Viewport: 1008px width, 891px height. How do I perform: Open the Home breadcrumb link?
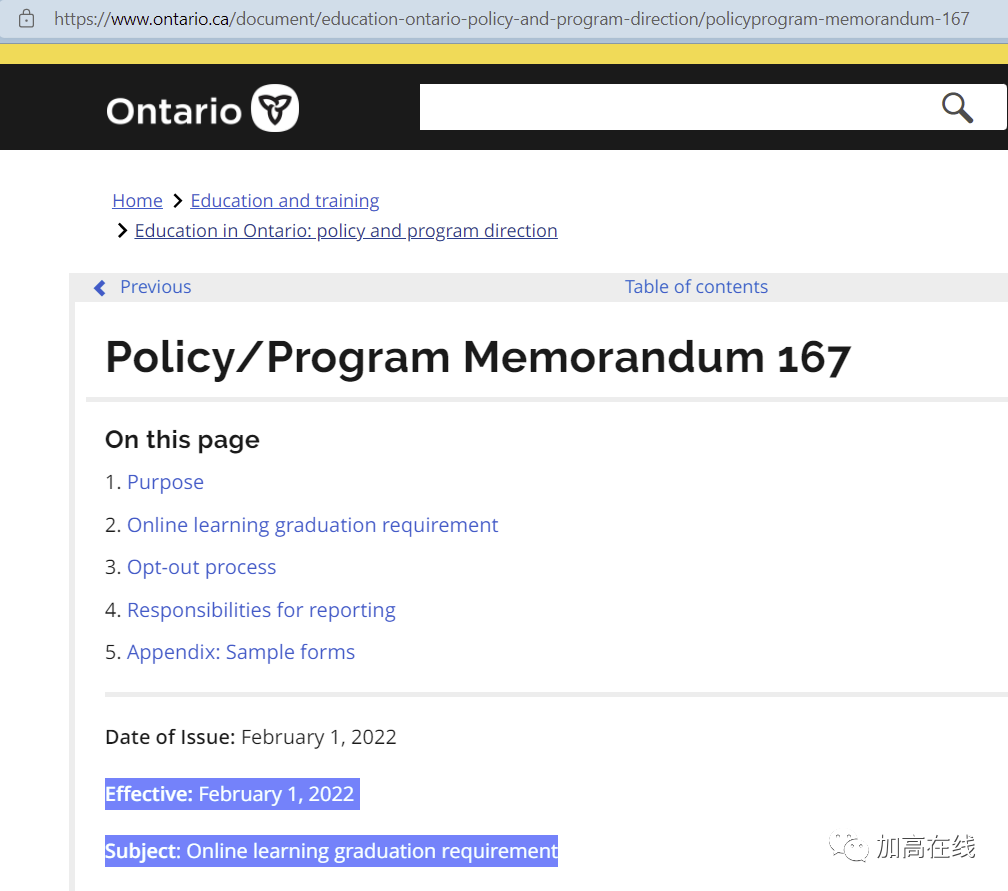click(137, 201)
